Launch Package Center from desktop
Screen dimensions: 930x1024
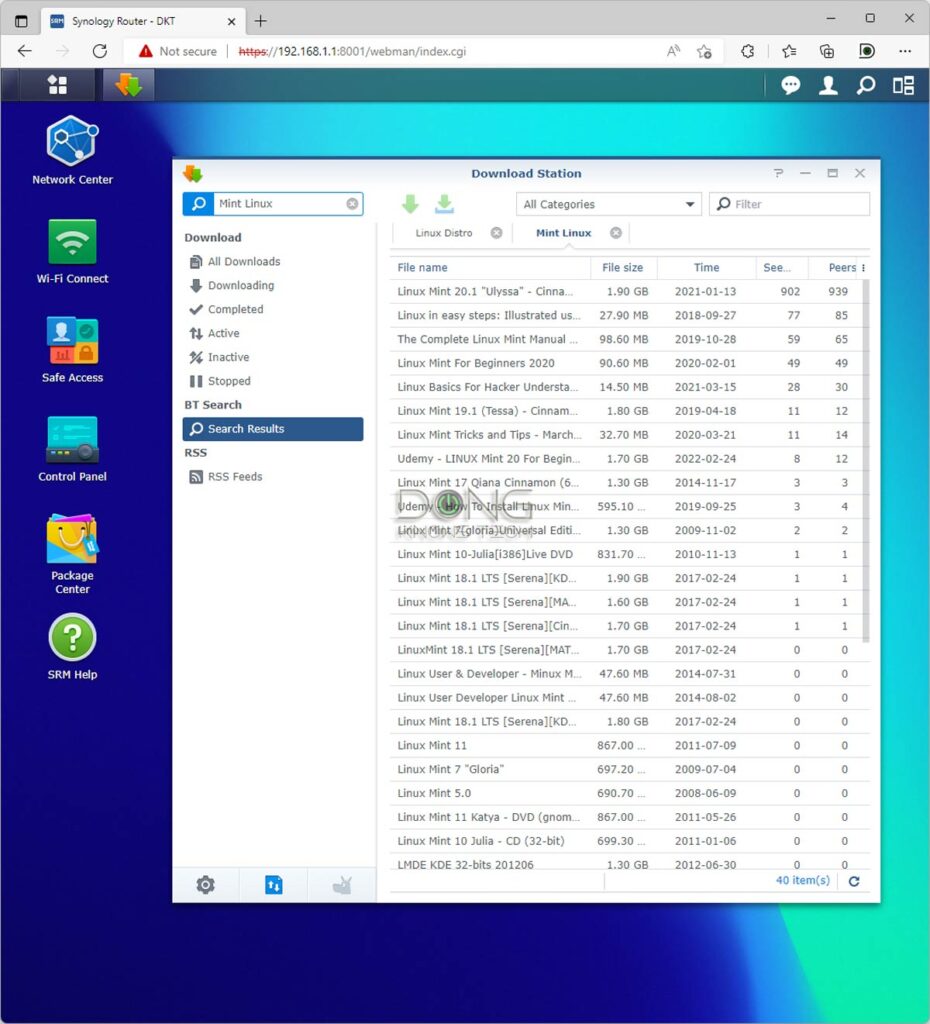coord(72,554)
